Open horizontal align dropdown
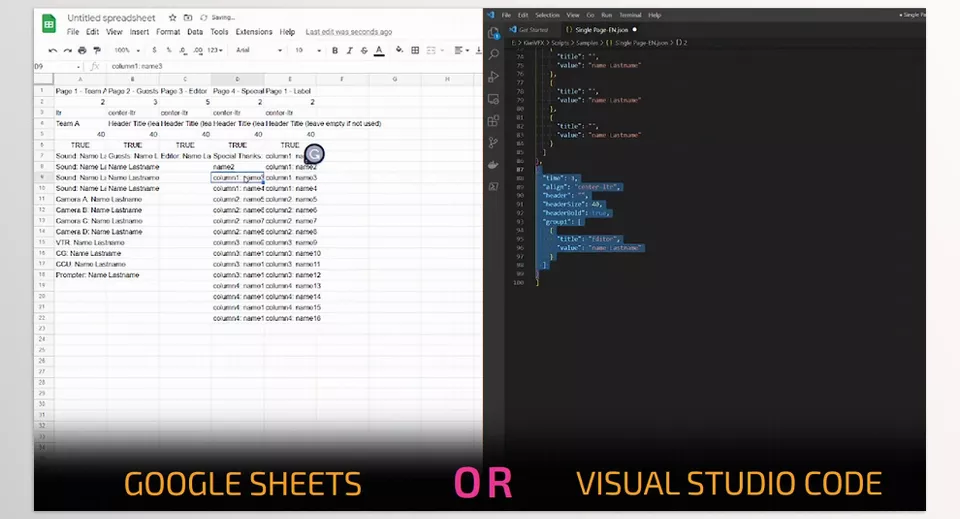This screenshot has height=519, width=960. coord(462,50)
